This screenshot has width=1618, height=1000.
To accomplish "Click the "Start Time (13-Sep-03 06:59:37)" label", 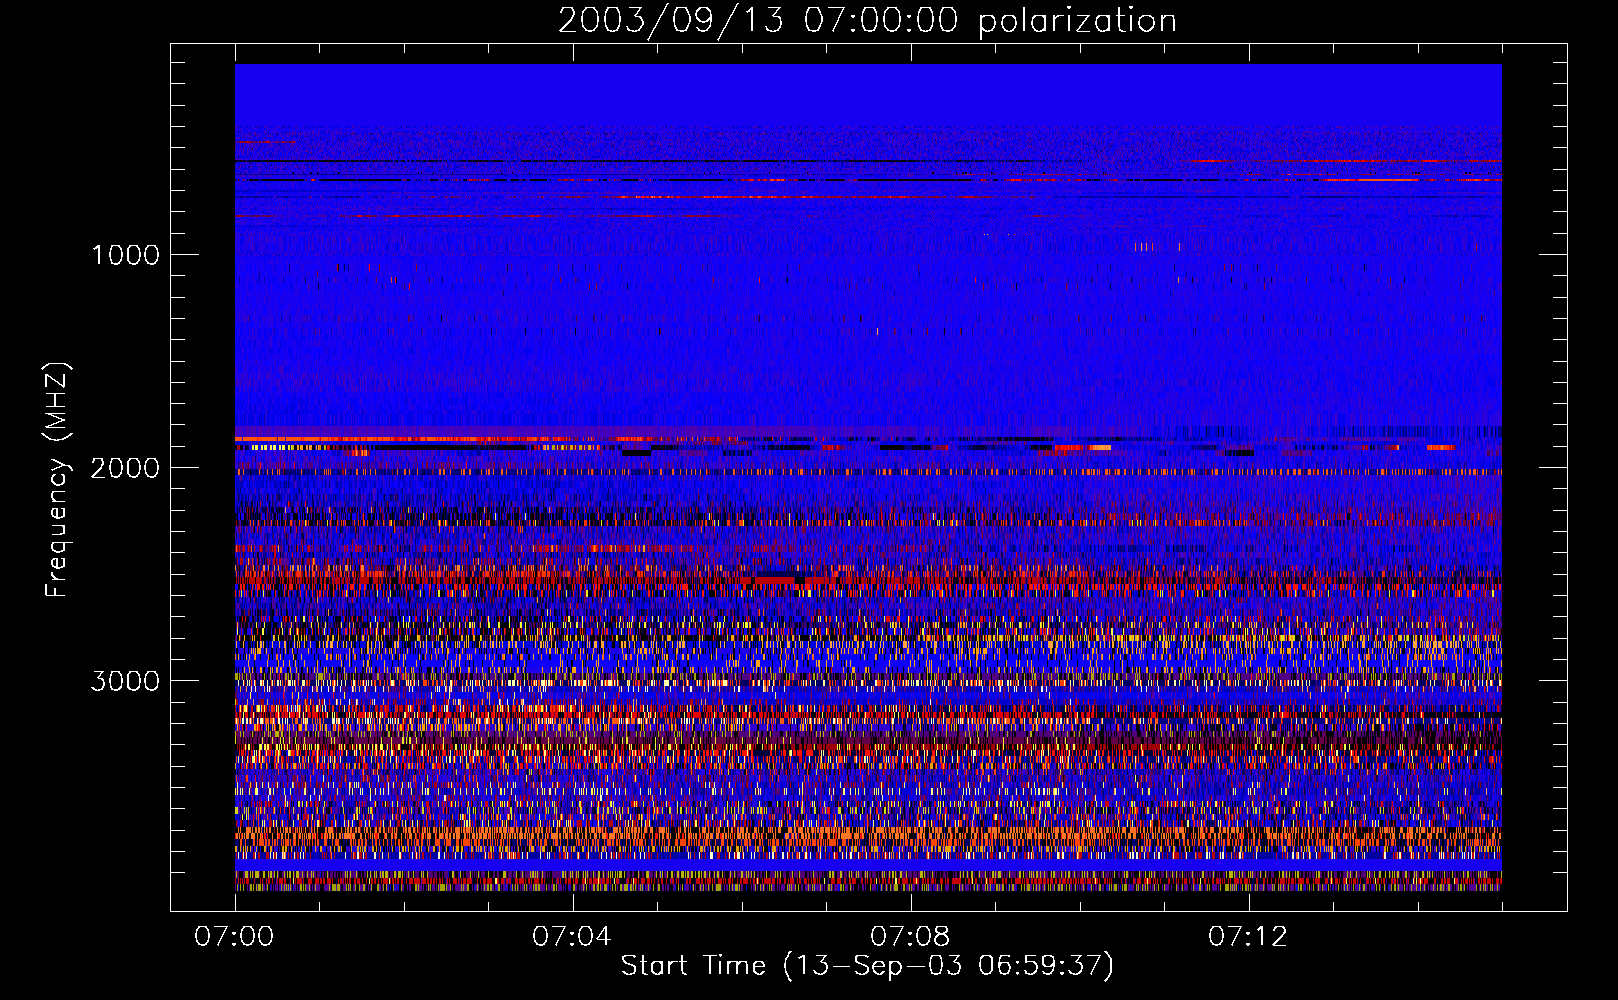I will point(867,966).
